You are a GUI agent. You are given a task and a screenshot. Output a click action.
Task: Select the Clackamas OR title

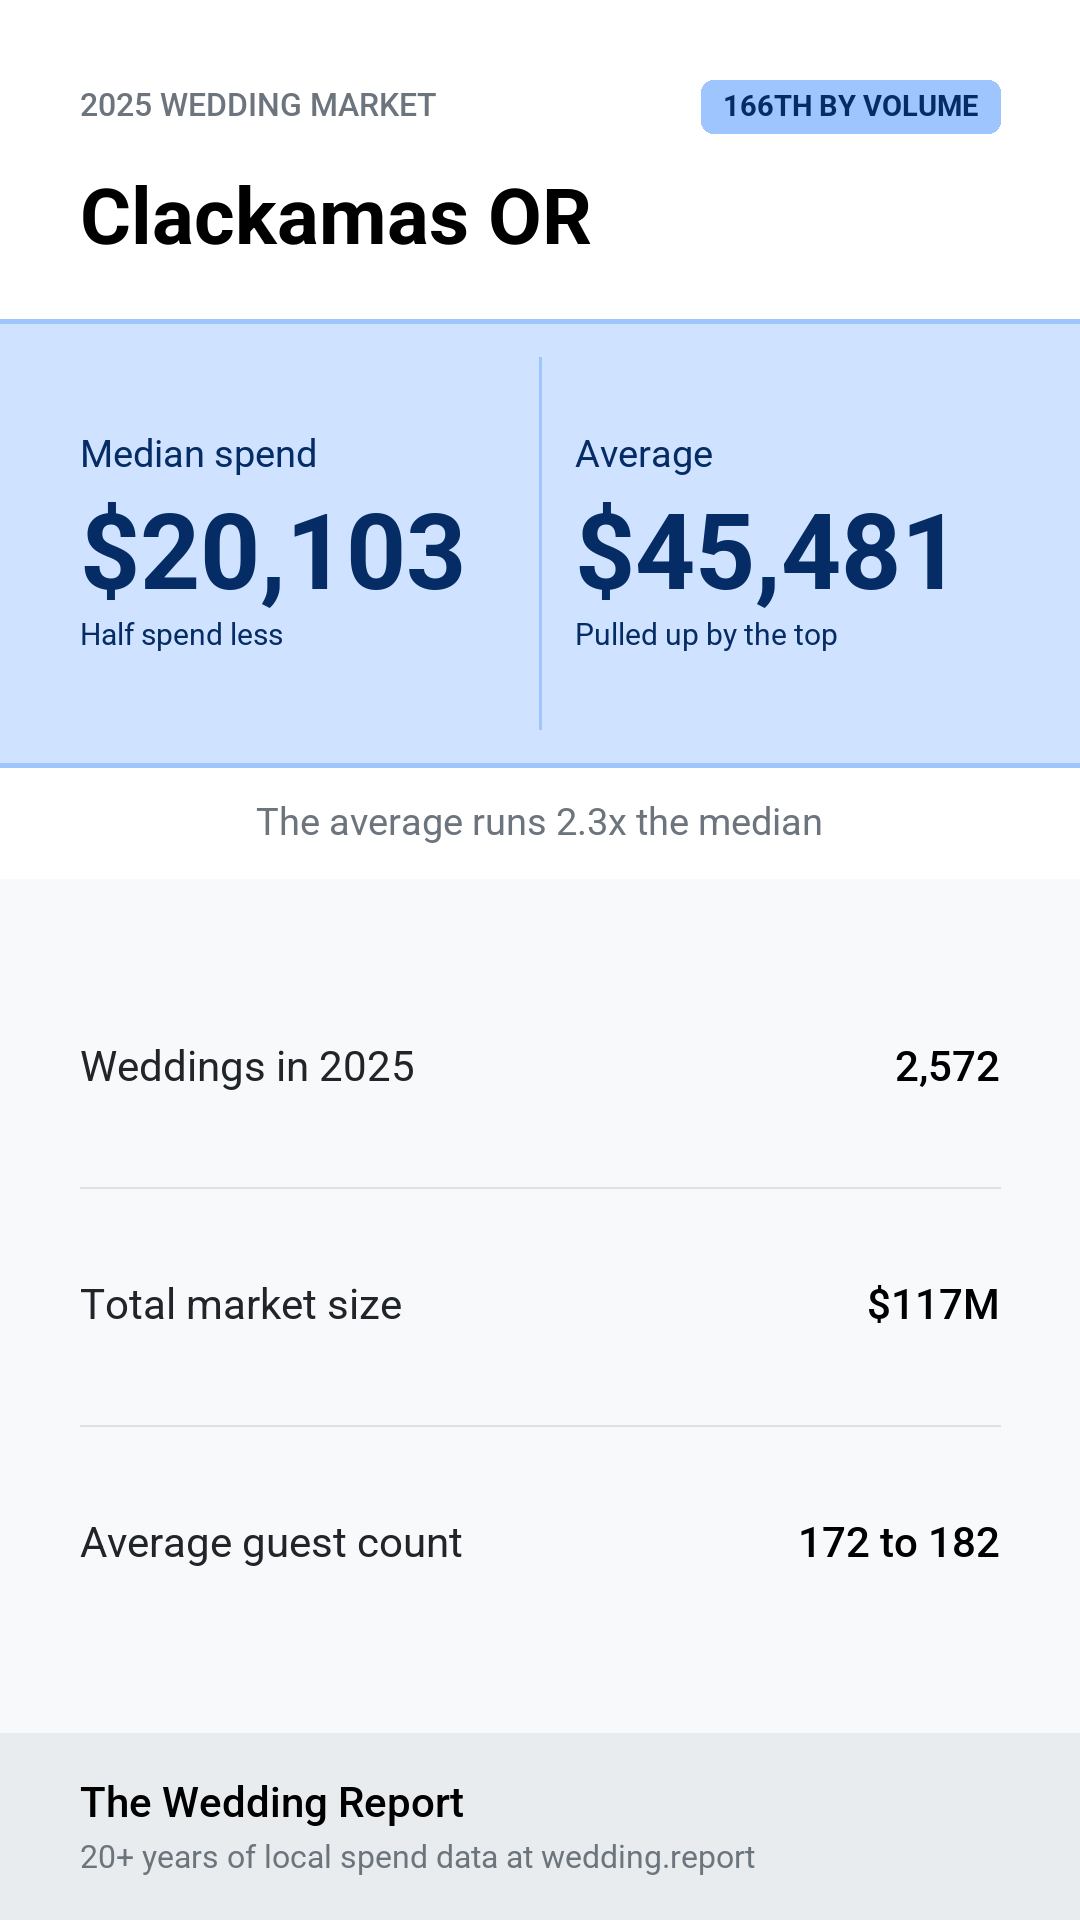336,217
